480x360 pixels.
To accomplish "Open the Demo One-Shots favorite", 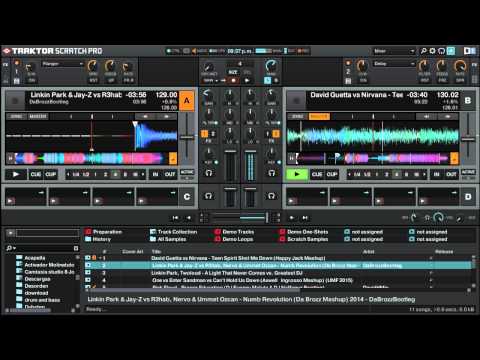I will coord(304,232).
